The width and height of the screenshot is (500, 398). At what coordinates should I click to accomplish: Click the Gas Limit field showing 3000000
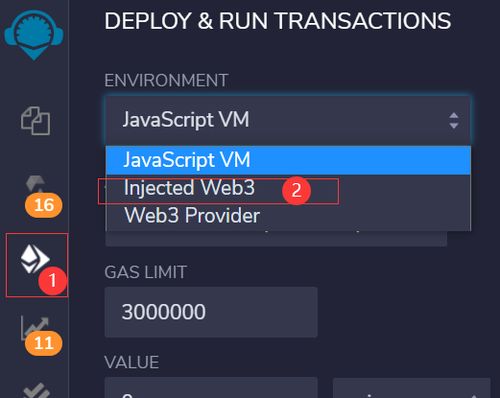pos(211,312)
